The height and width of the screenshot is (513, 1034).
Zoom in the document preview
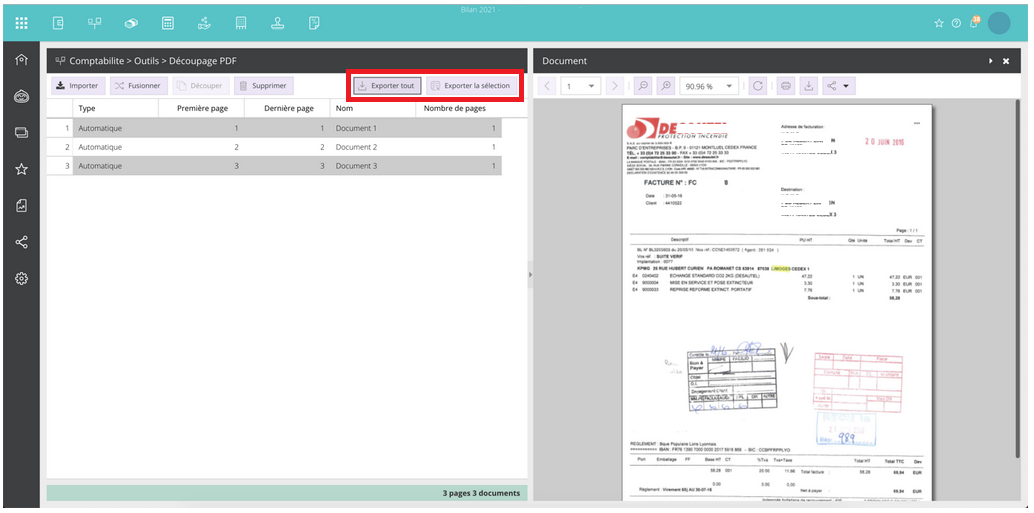[666, 86]
